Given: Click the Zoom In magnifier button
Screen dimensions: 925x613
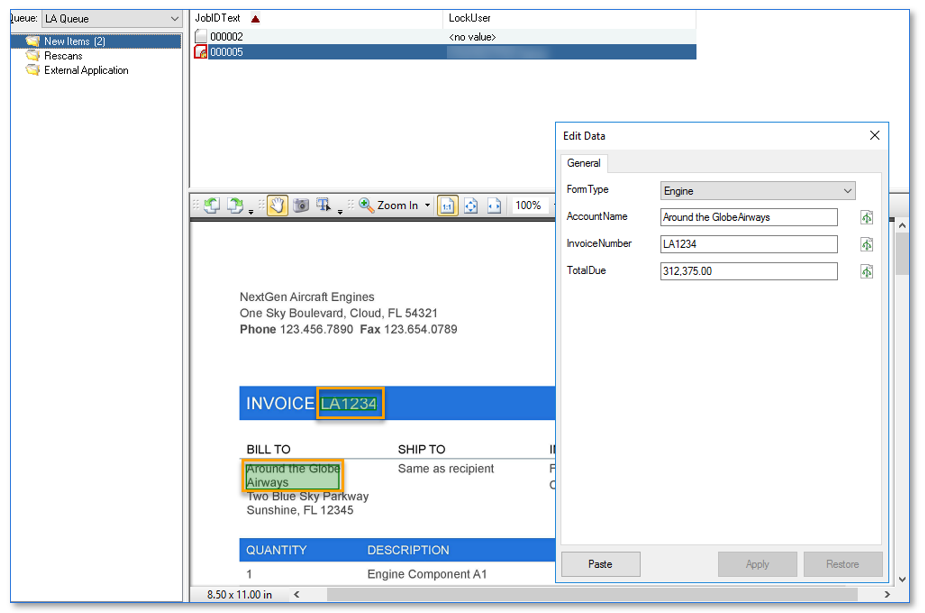Looking at the screenshot, I should coord(367,205).
